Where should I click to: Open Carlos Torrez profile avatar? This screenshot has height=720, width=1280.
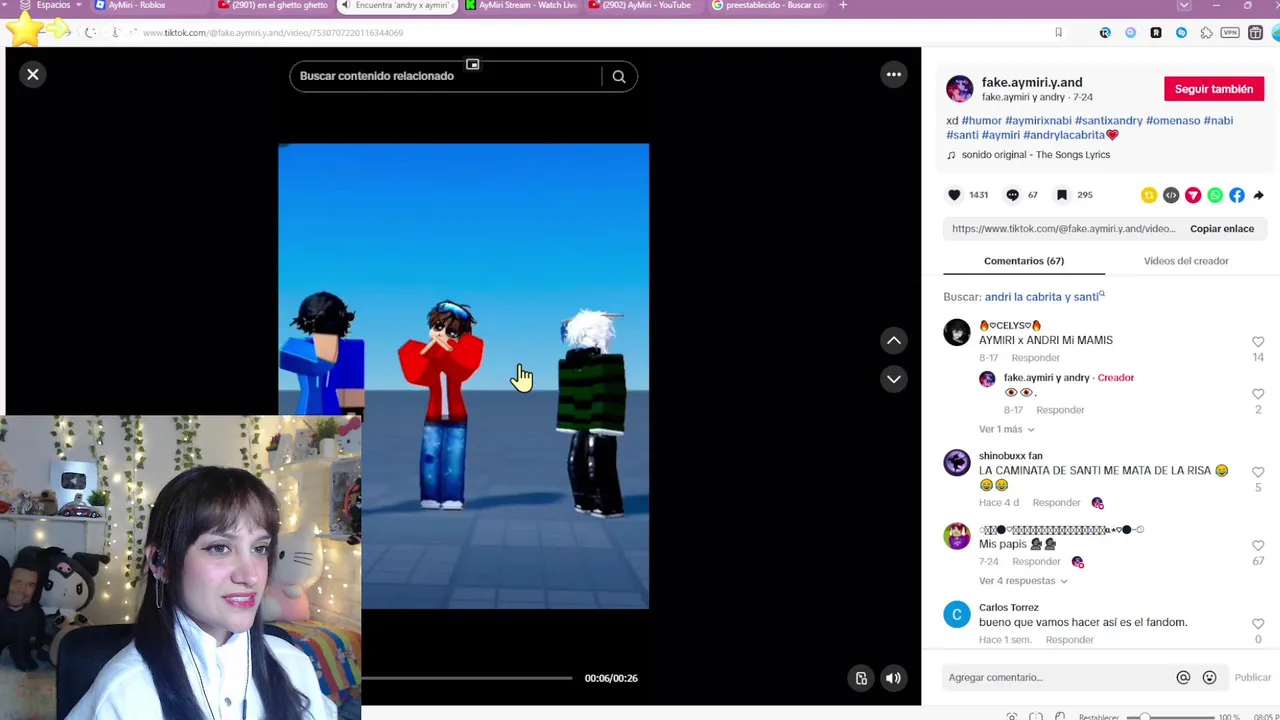(957, 615)
